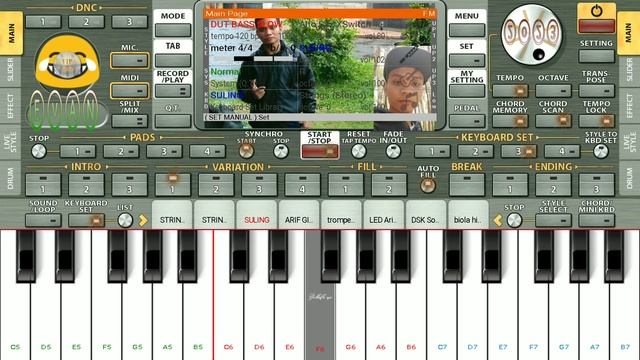Click SULING text in Main Page display

pos(227,95)
